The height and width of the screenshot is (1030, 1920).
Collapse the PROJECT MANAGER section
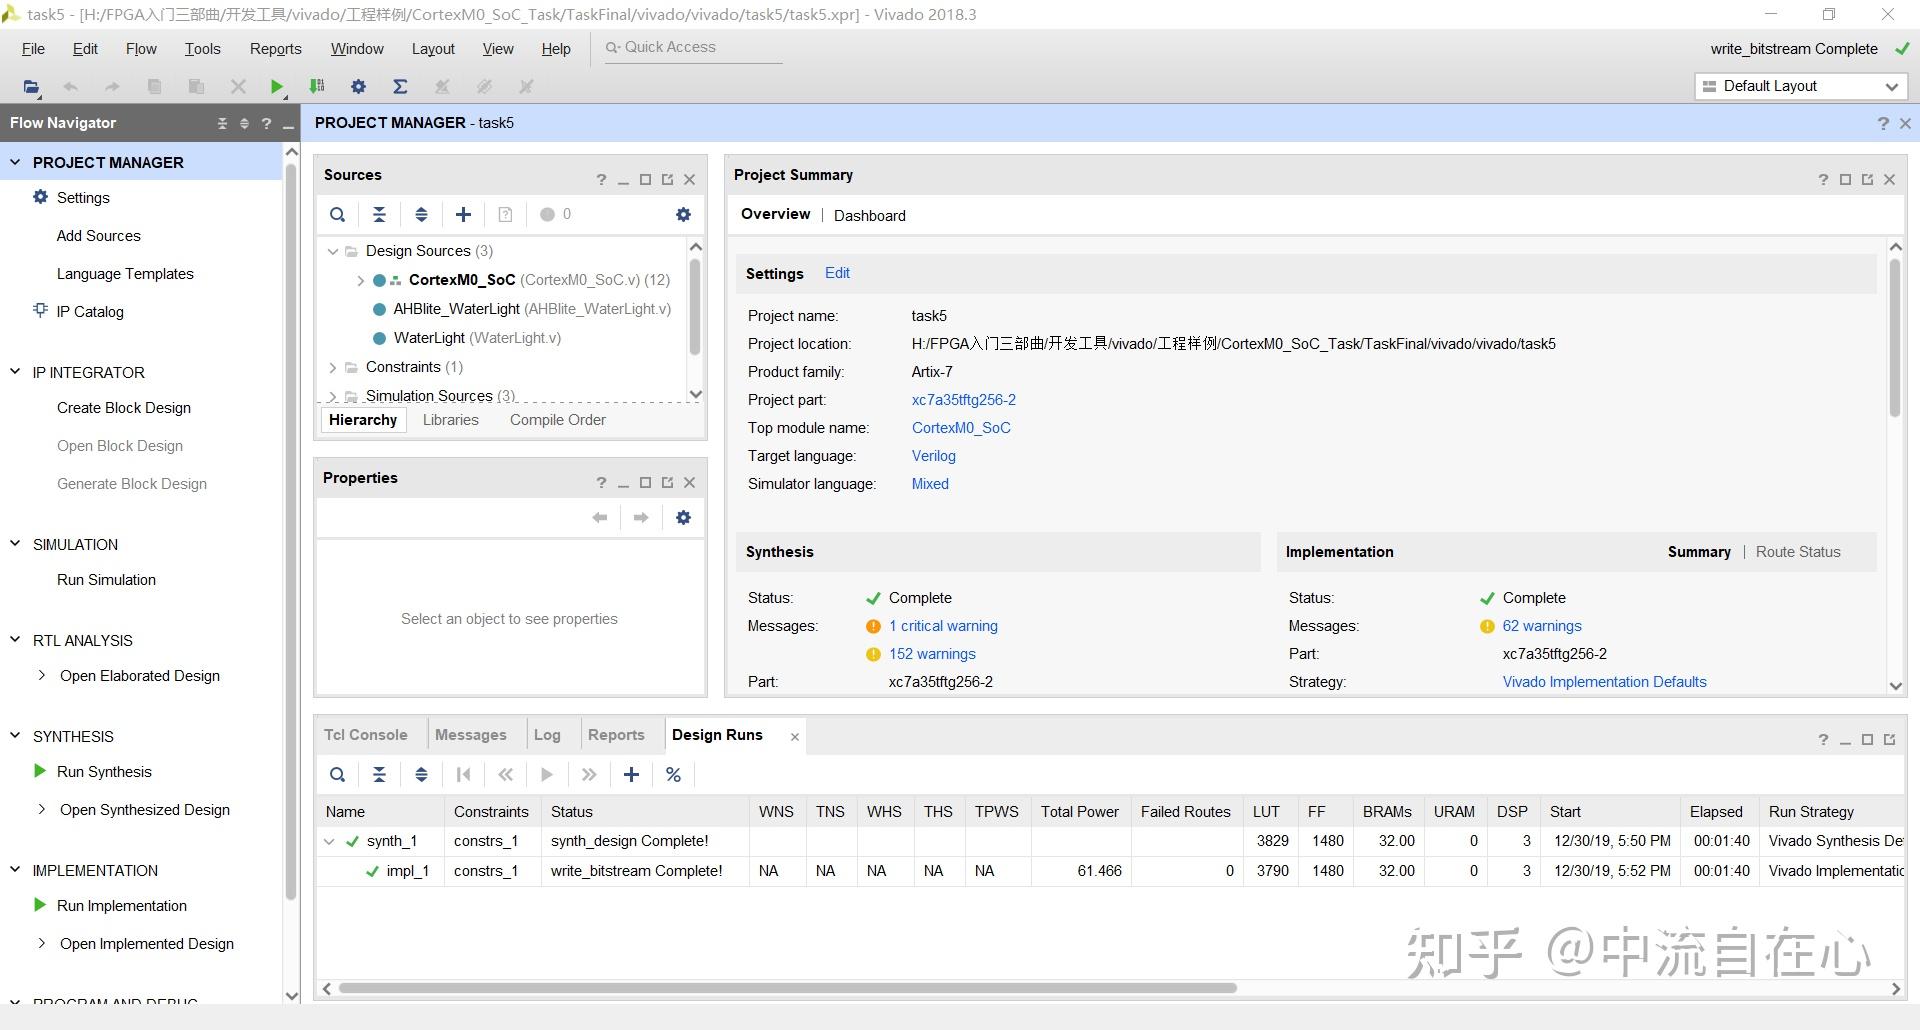pyautogui.click(x=15, y=161)
